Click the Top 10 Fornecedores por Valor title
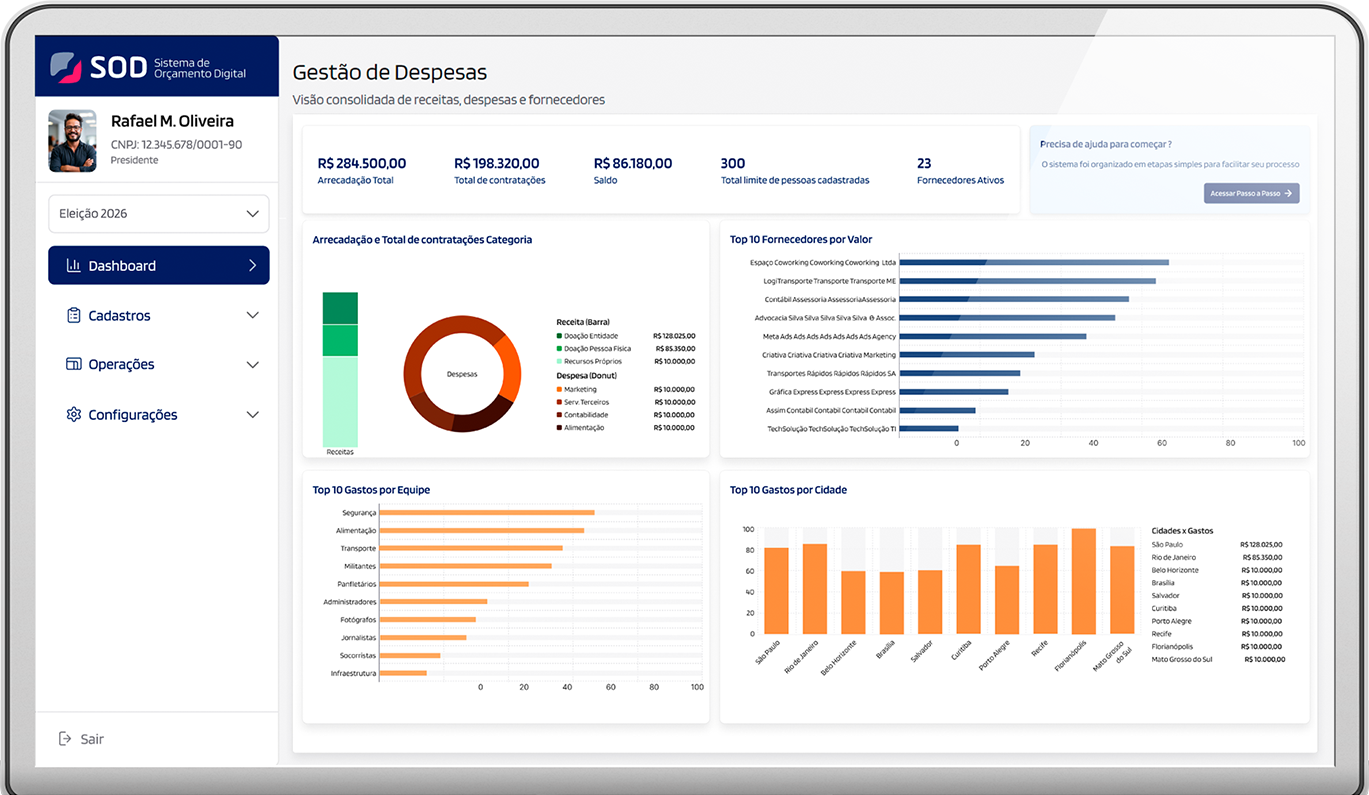Screen dimensions: 1369x795 coord(801,239)
